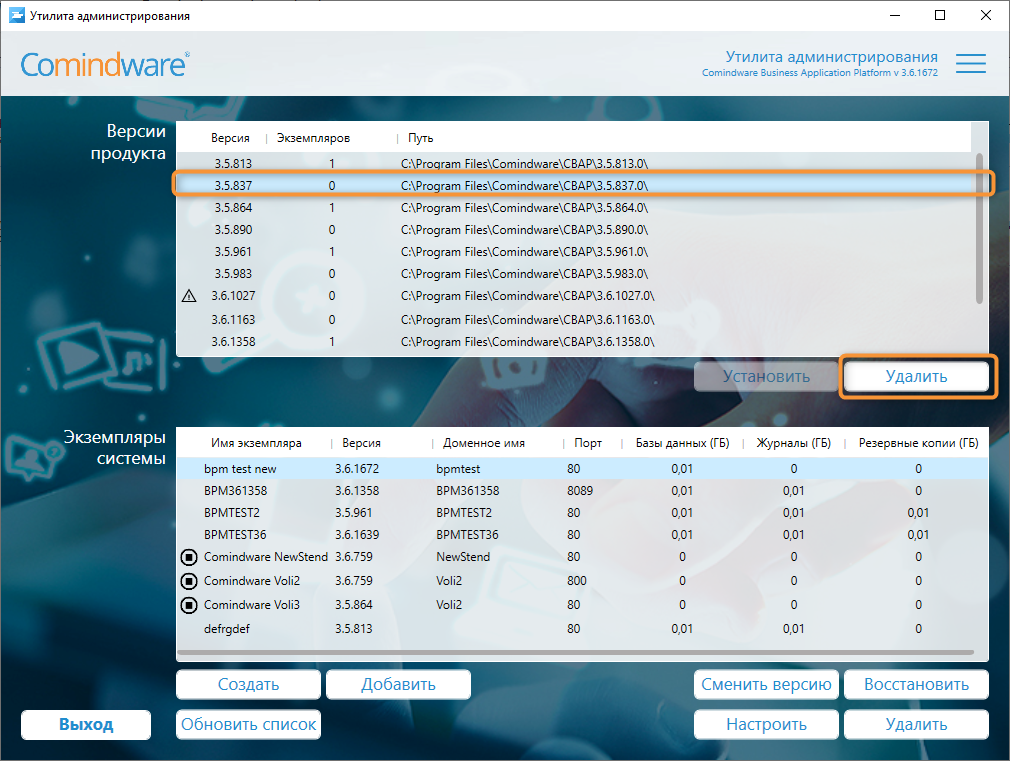Click the NewStend domain name cell

(462, 557)
